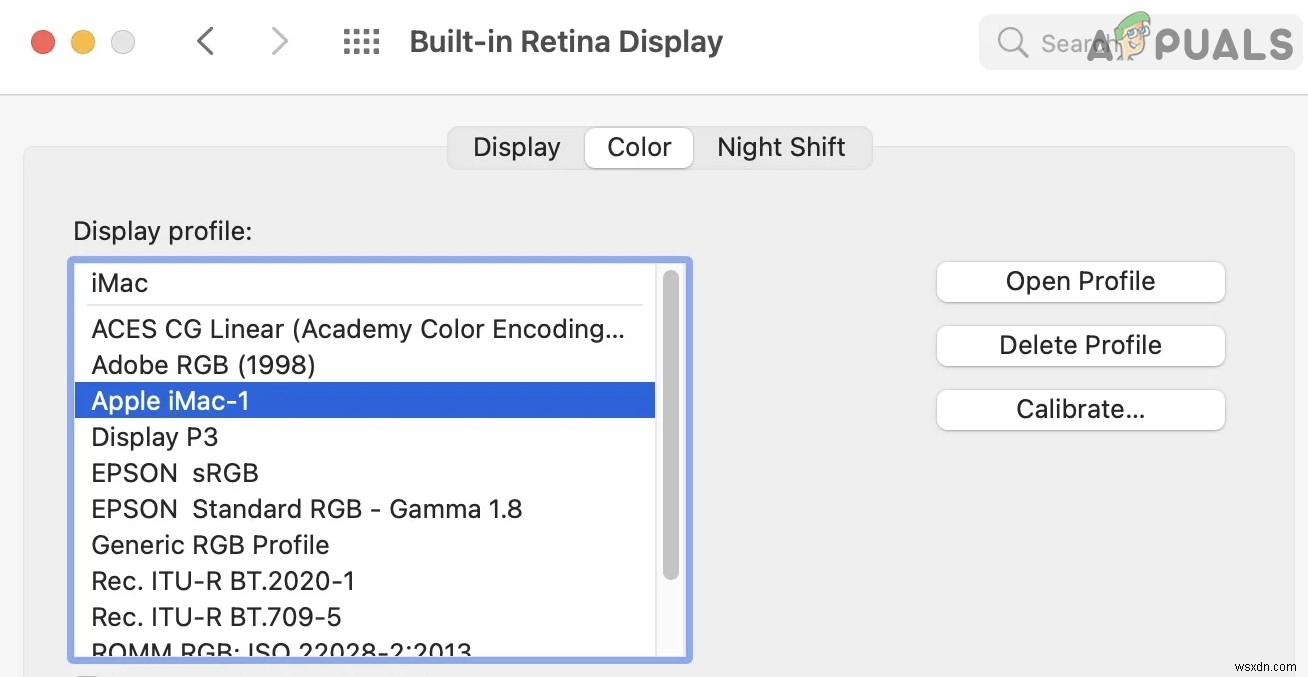
Task: Click the Delete Profile button
Action: coord(1080,345)
